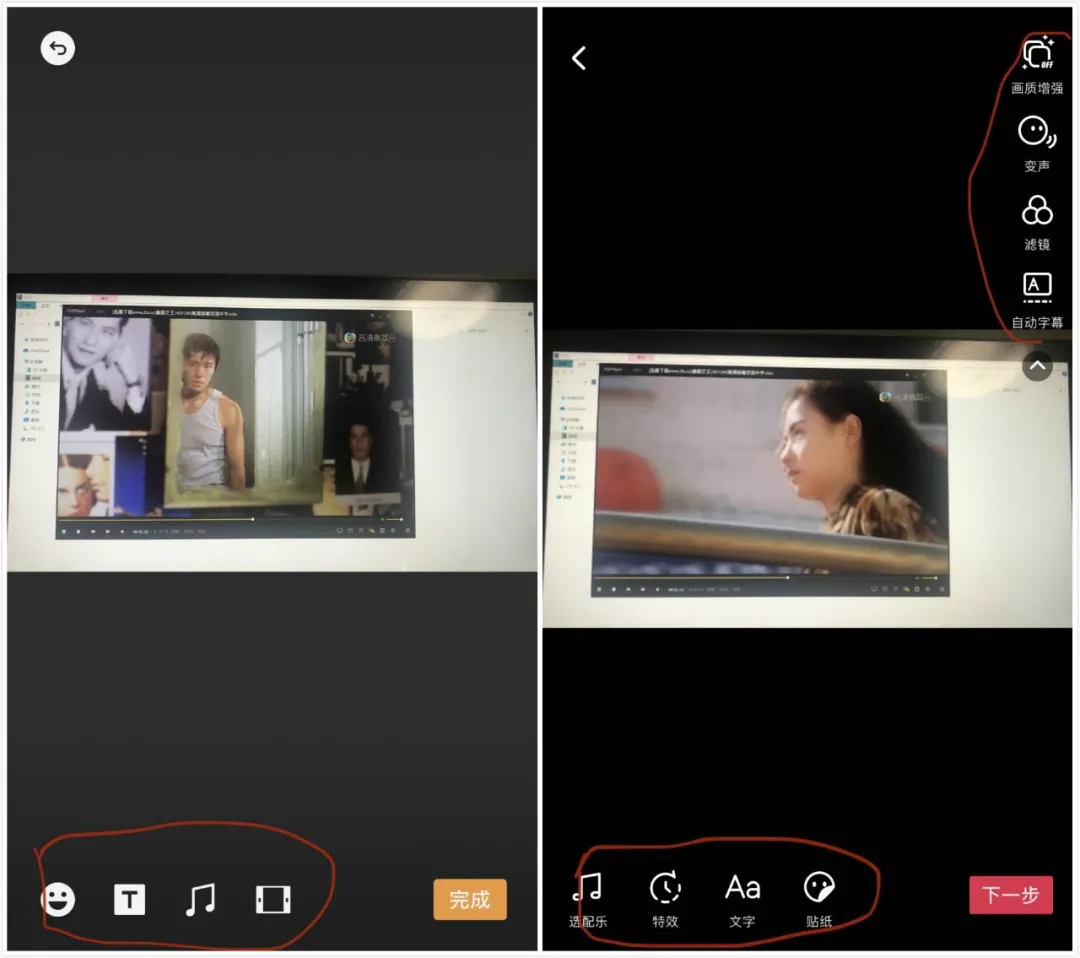Open the film strip clip trimming icon
Viewport: 1080px width, 958px height.
coord(273,900)
